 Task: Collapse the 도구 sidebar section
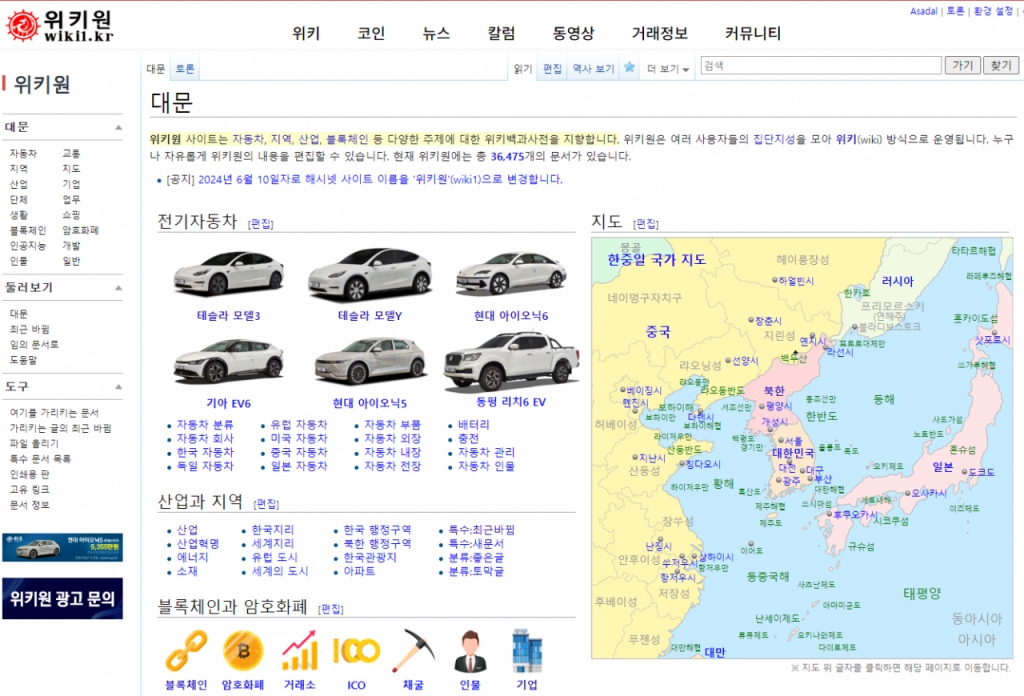coord(118,387)
